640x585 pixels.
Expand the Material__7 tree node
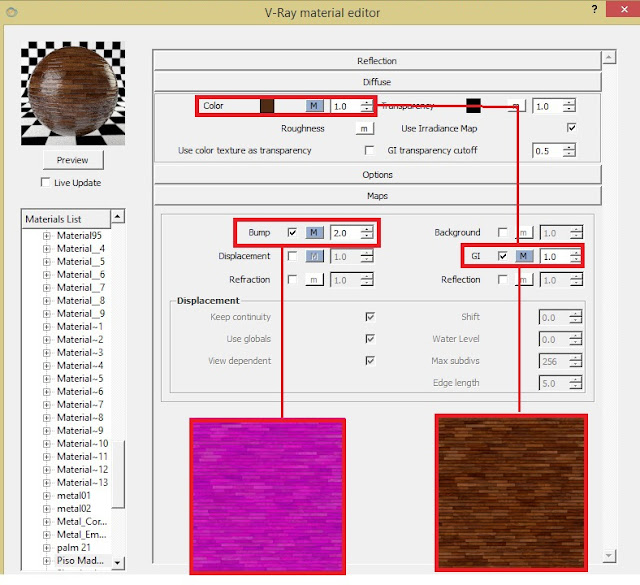[47, 288]
